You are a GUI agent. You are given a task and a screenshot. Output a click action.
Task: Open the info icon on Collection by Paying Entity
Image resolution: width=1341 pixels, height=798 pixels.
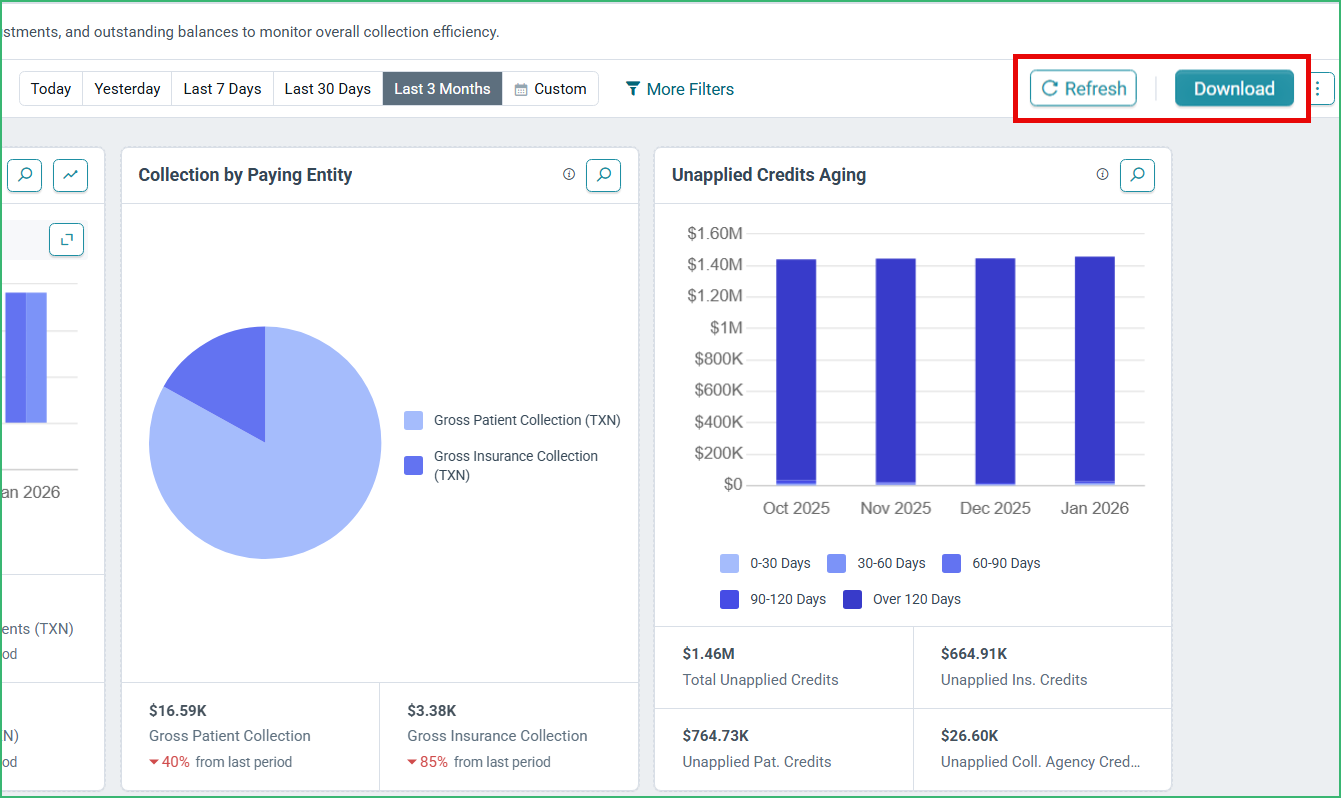[x=569, y=174]
